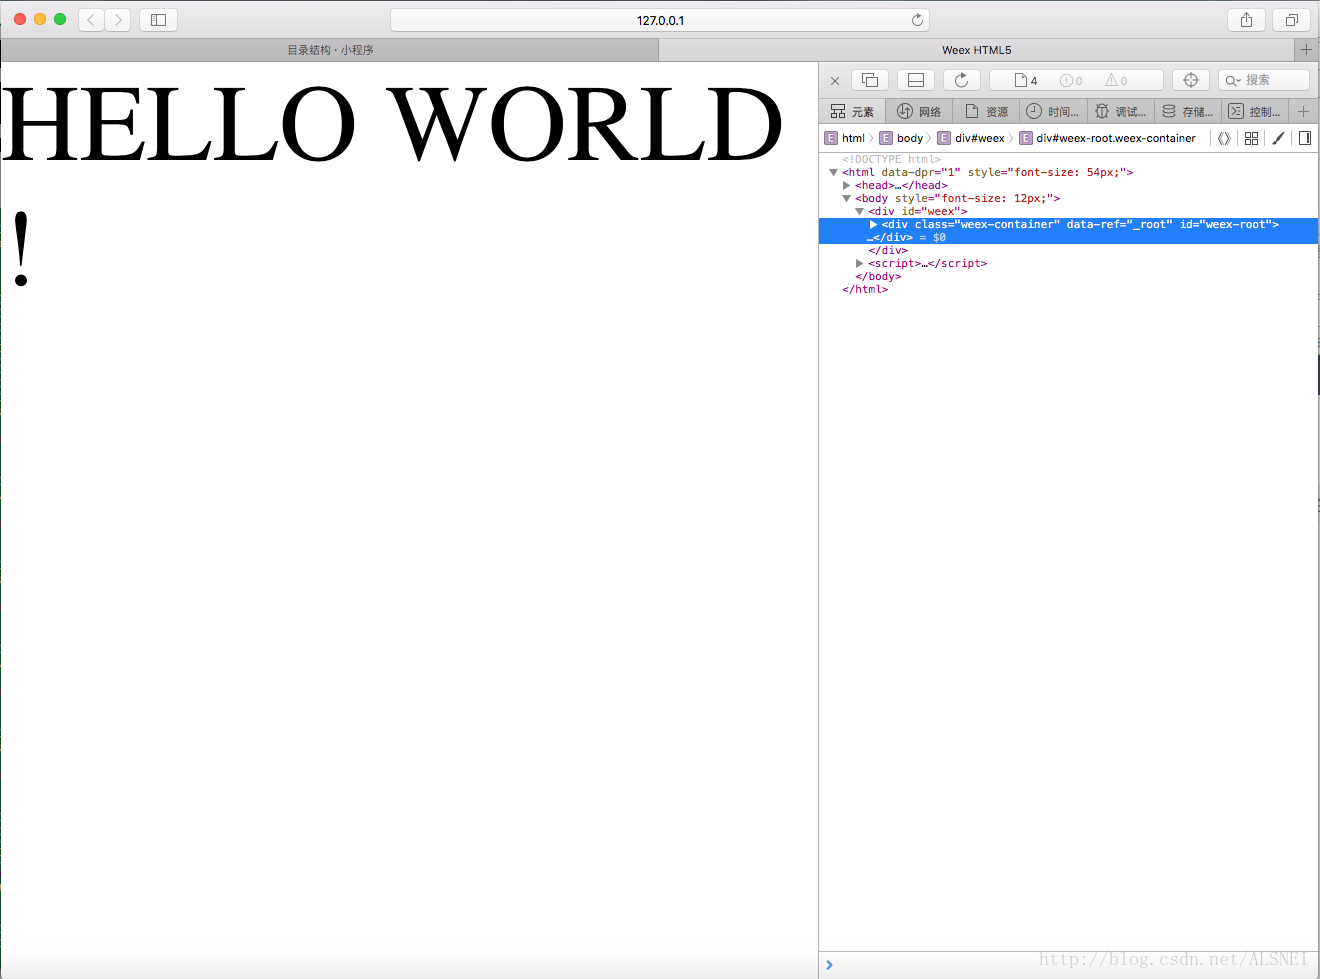Select the closing html tag line
The height and width of the screenshot is (979, 1320).
(865, 289)
